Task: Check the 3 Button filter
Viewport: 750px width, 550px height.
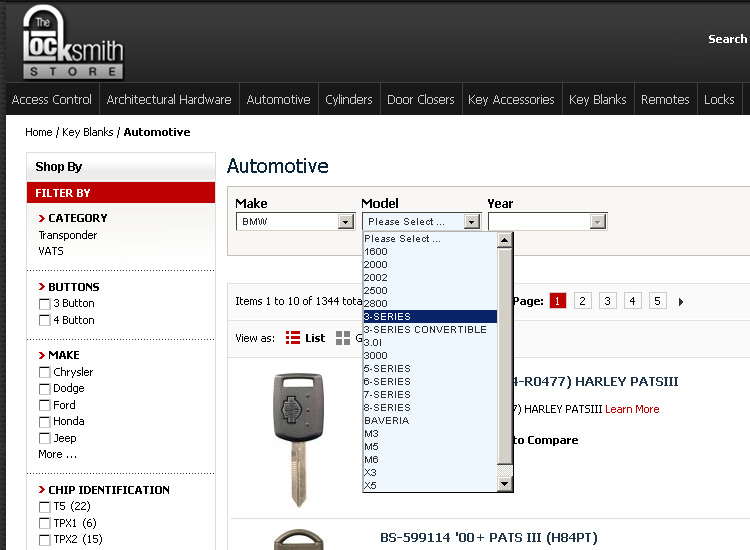Action: click(x=44, y=304)
